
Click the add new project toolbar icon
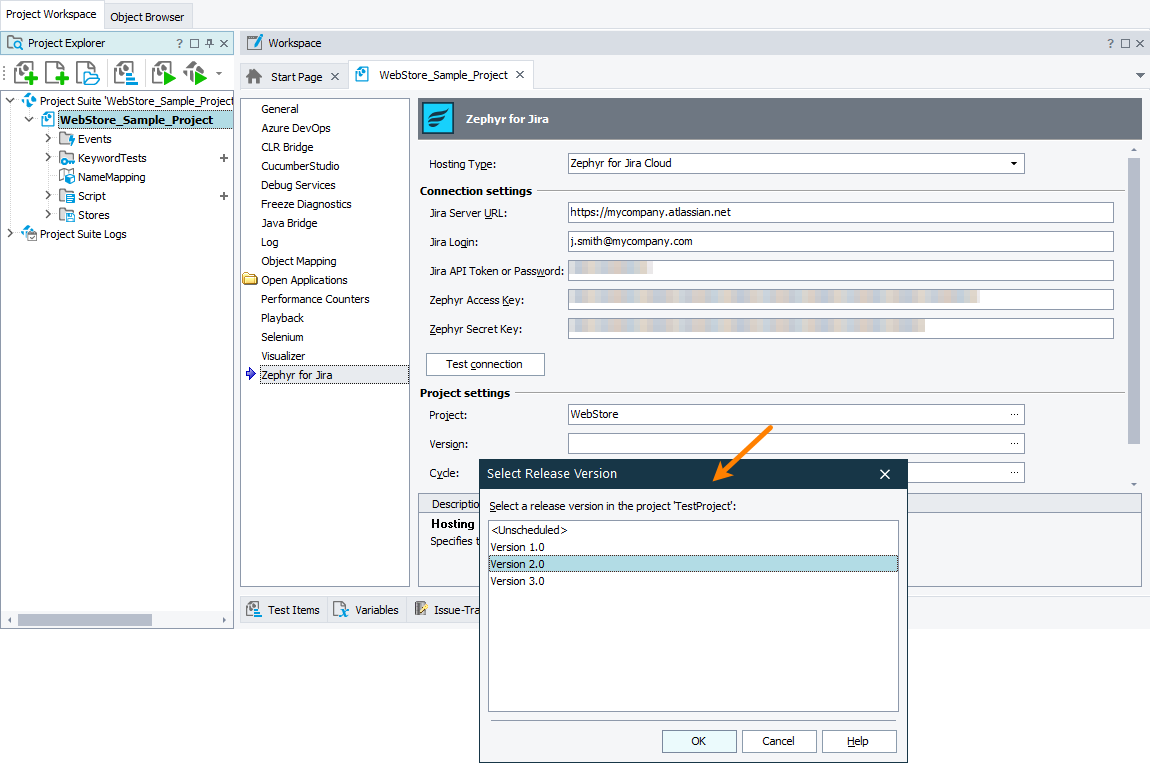[25, 73]
